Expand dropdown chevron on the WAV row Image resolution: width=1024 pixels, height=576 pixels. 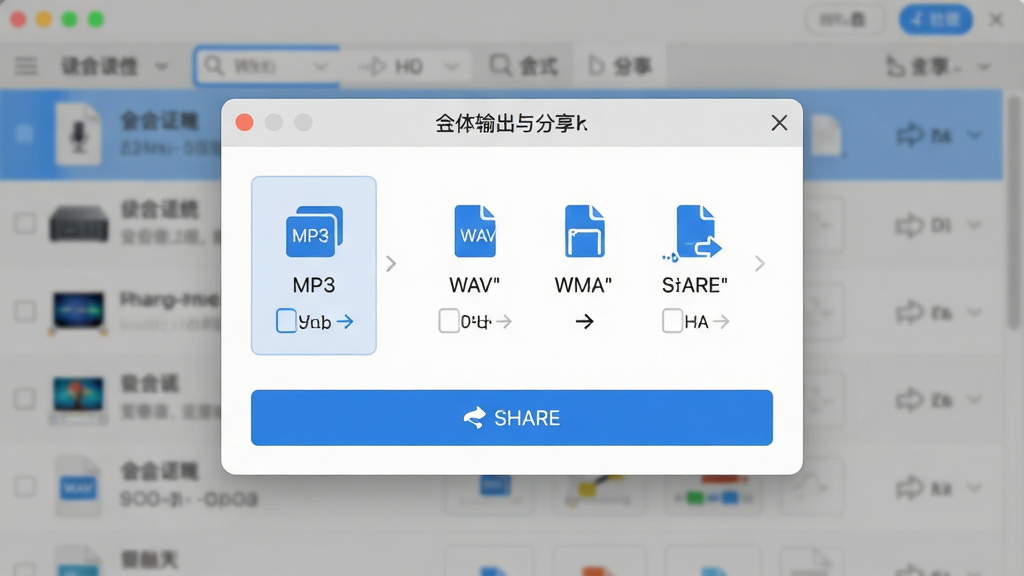pos(975,488)
